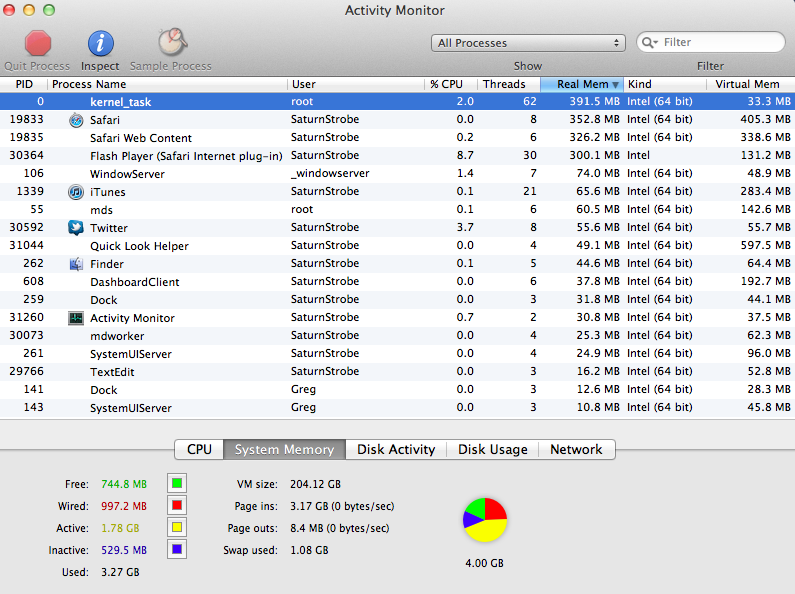Switch to the CPU tab
The image size is (795, 594).
tap(199, 450)
